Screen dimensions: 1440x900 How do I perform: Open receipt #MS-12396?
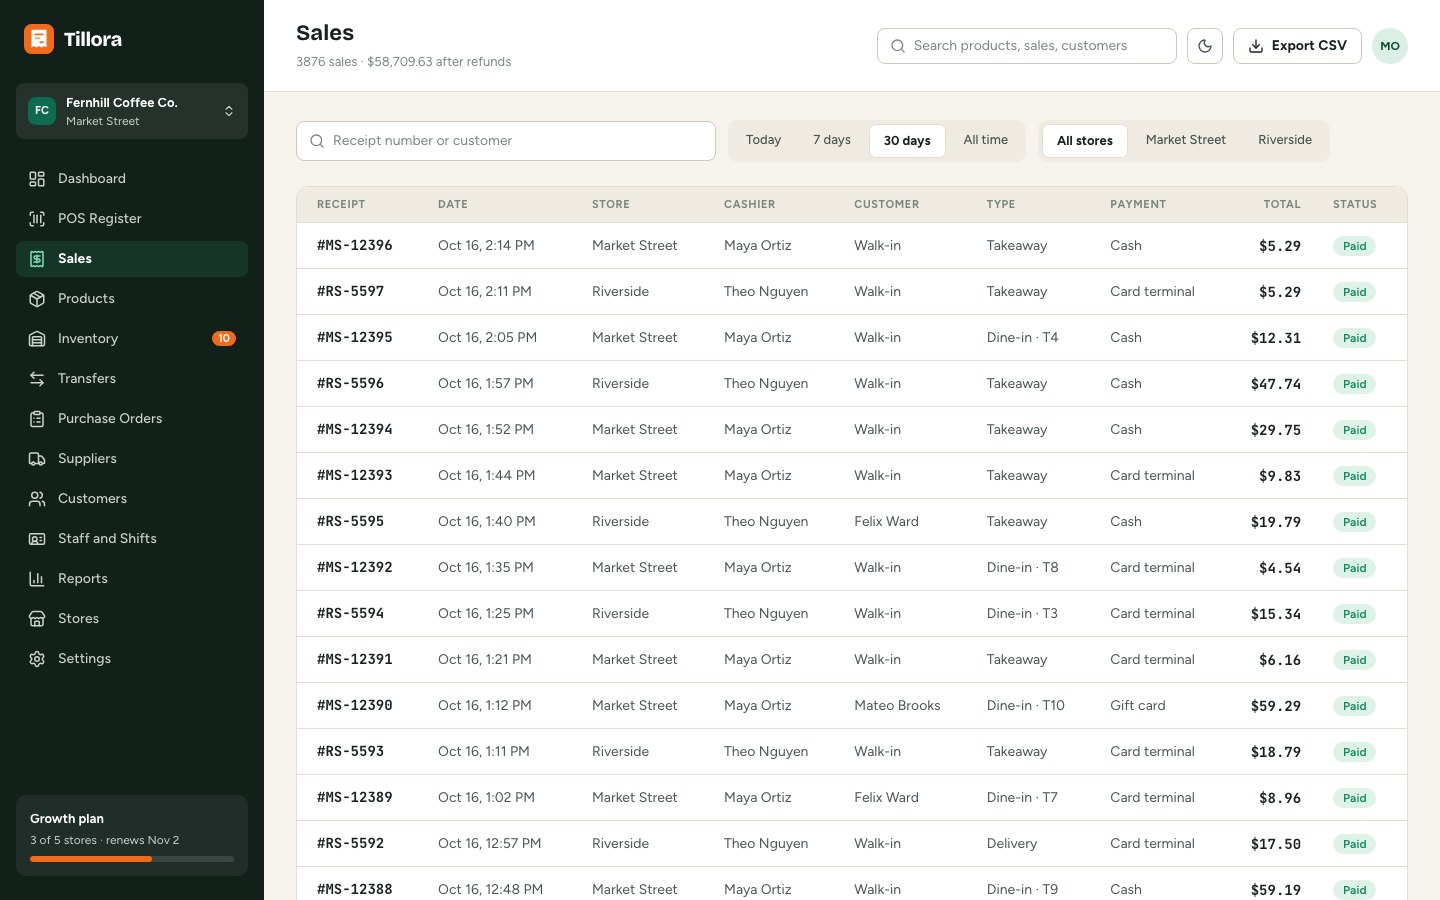coord(355,246)
